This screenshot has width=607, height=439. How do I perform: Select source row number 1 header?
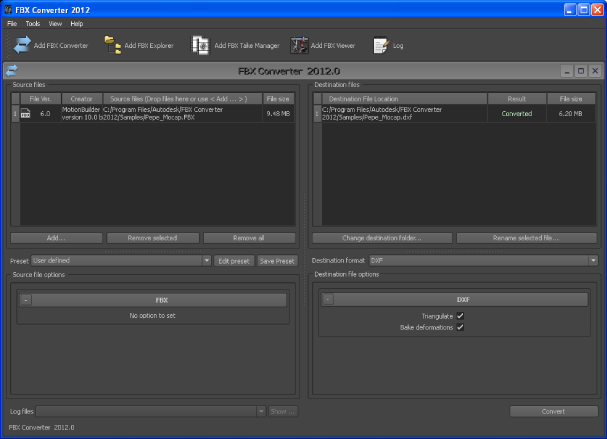click(15, 113)
